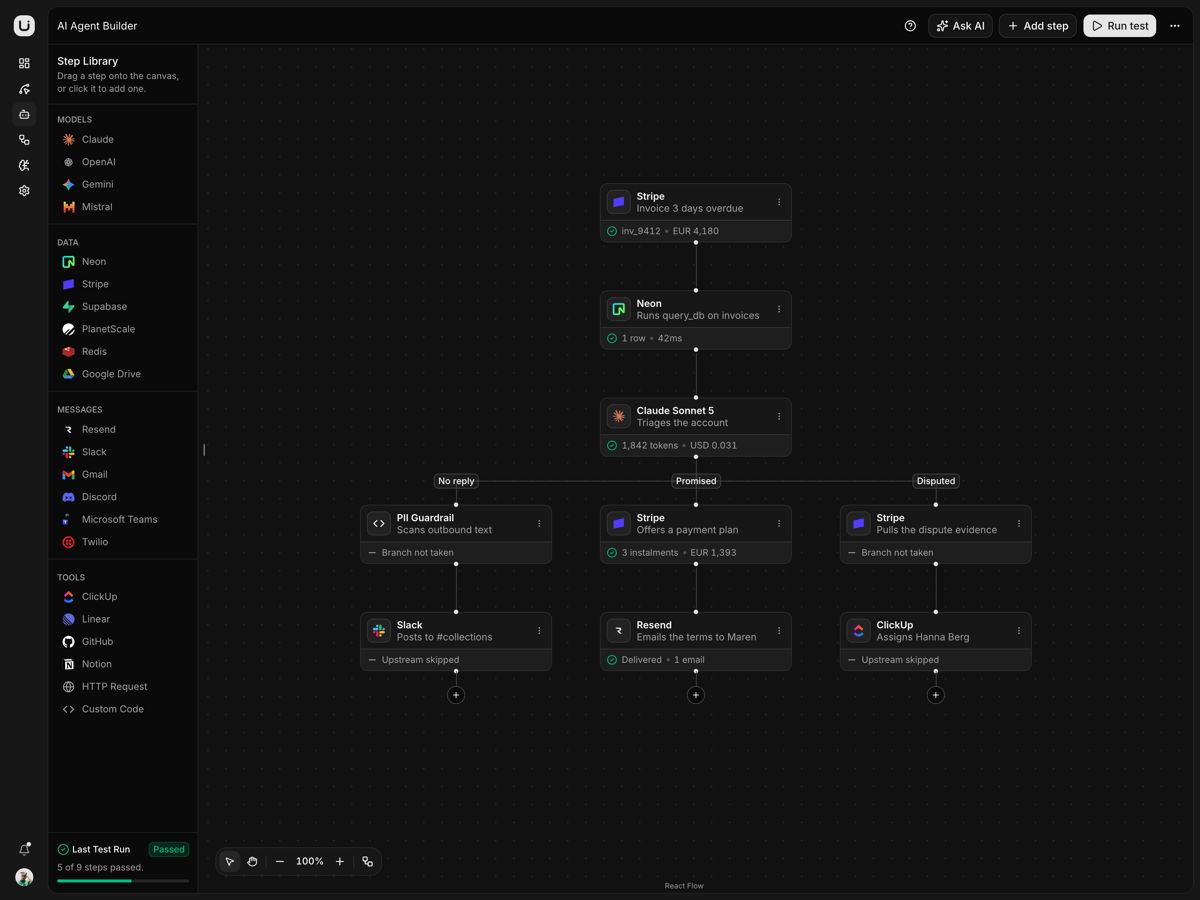This screenshot has height=900, width=1200.
Task: Click the Last Test Run progress bar
Action: [123, 881]
